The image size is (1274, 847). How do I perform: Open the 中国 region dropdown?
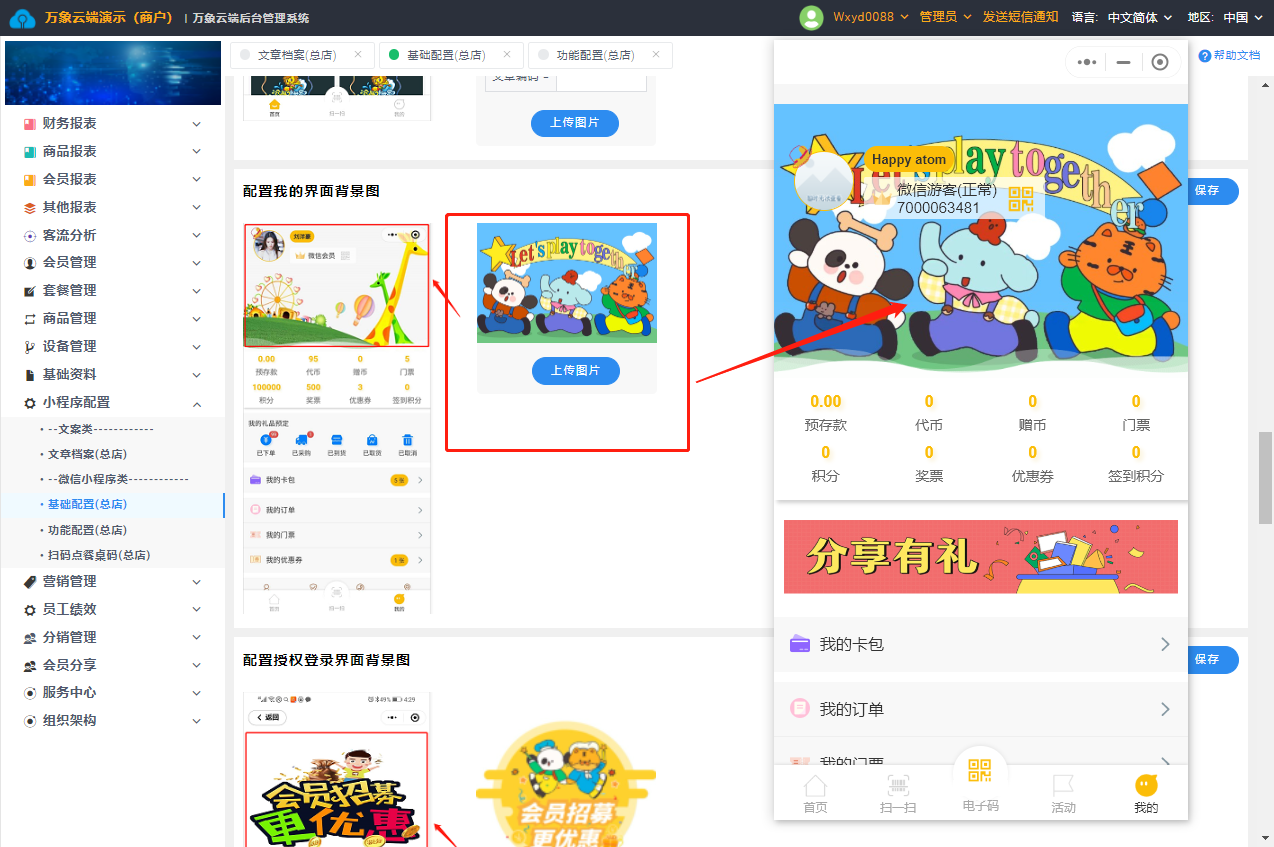pos(1243,17)
